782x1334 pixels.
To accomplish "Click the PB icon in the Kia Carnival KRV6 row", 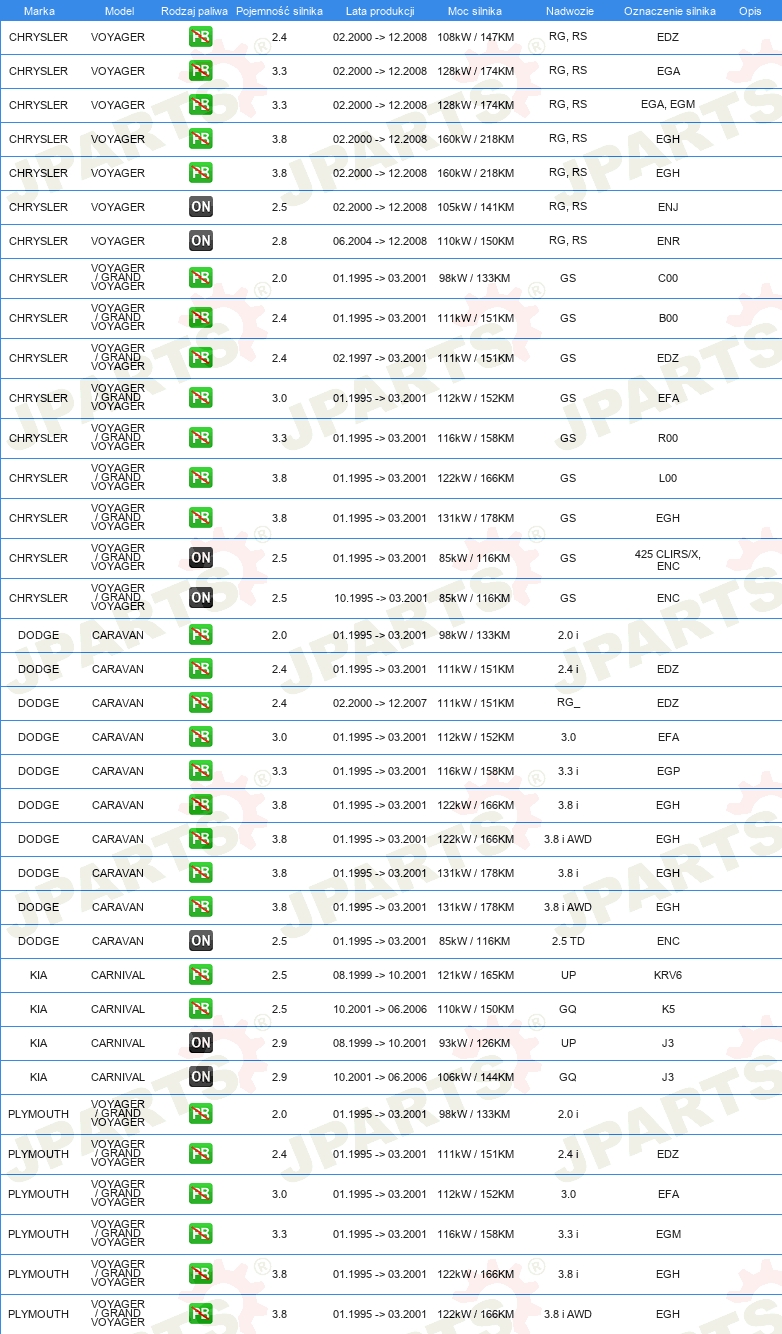I will coord(201,975).
